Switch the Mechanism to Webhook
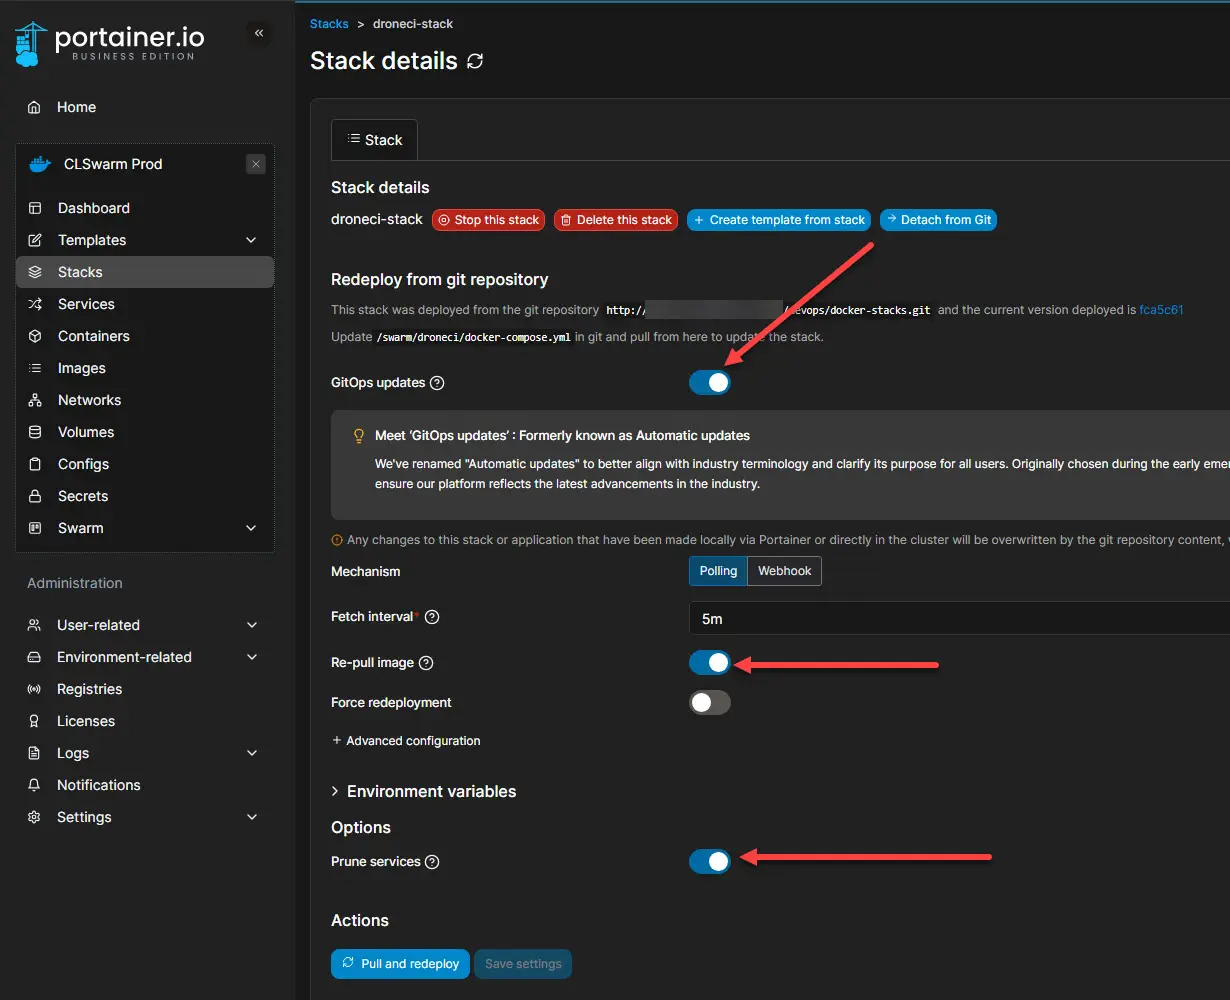 pyautogui.click(x=784, y=570)
